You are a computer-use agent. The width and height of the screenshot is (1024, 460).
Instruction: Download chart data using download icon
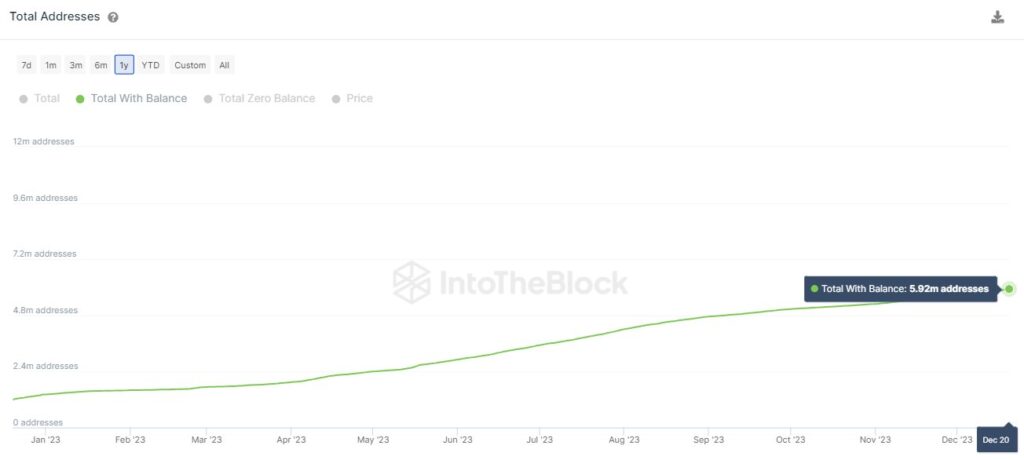tap(997, 17)
